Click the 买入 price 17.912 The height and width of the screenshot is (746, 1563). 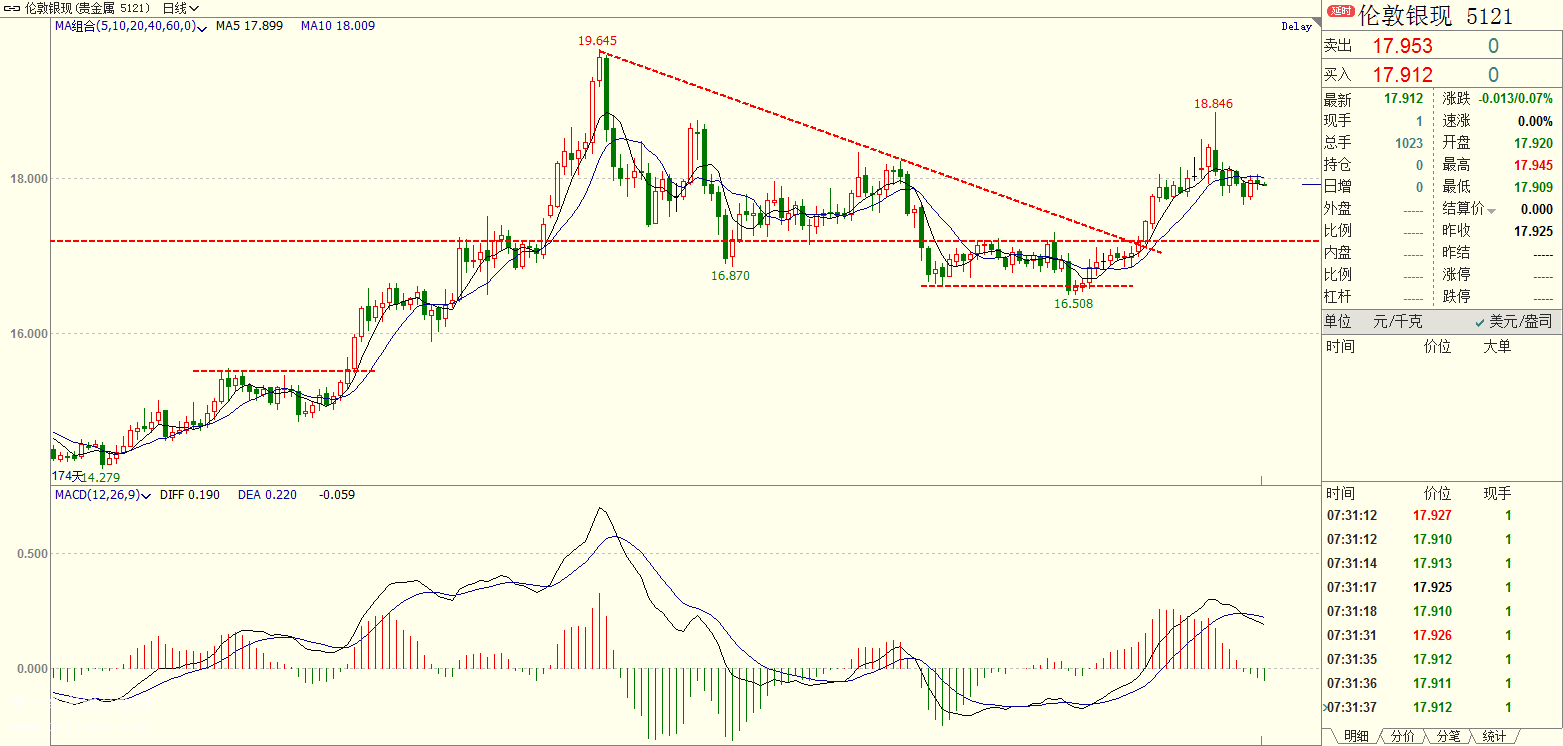pos(1401,74)
